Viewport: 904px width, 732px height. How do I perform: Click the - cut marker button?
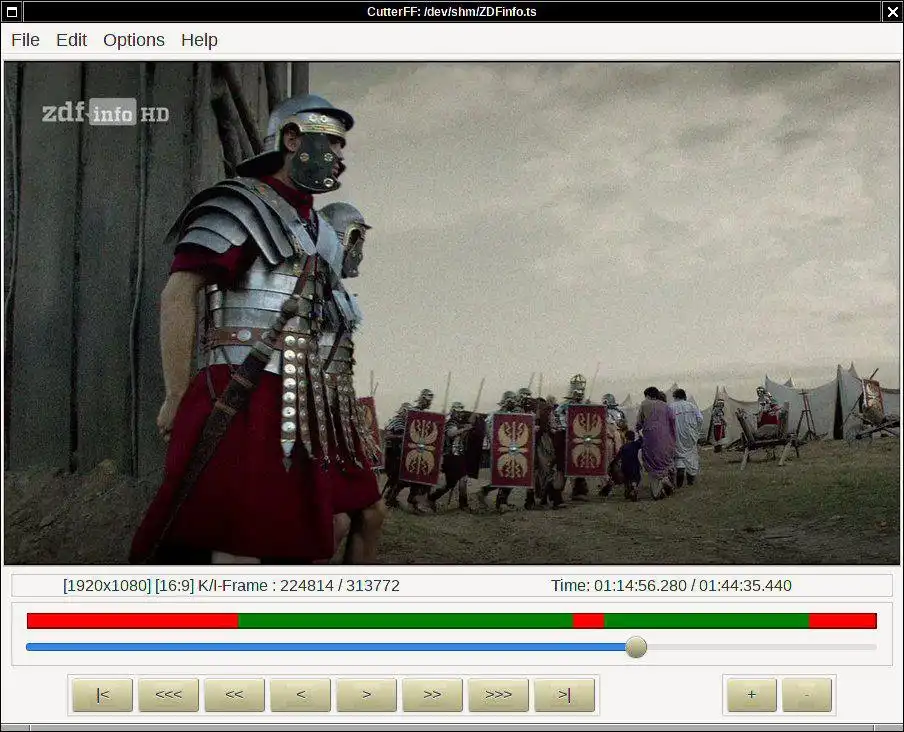[x=807, y=695]
